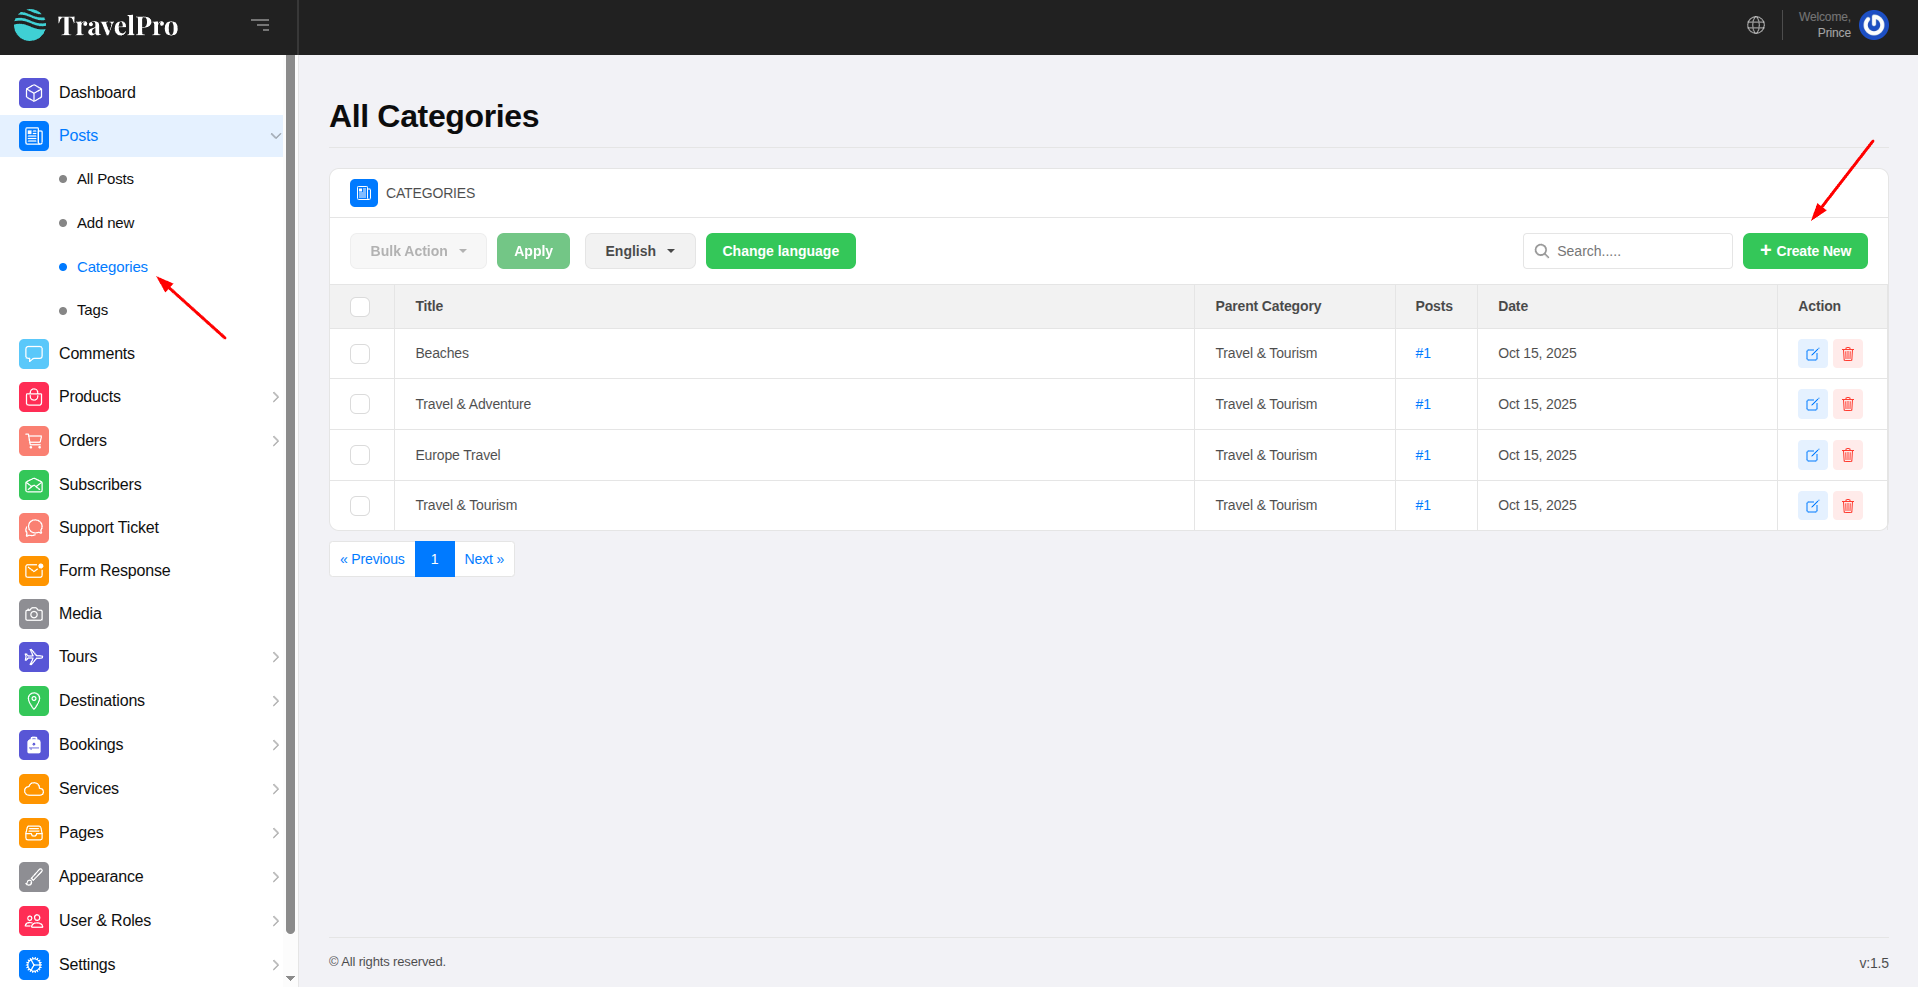
Task: Open the #1 posts link for Beaches
Action: pyautogui.click(x=1423, y=354)
